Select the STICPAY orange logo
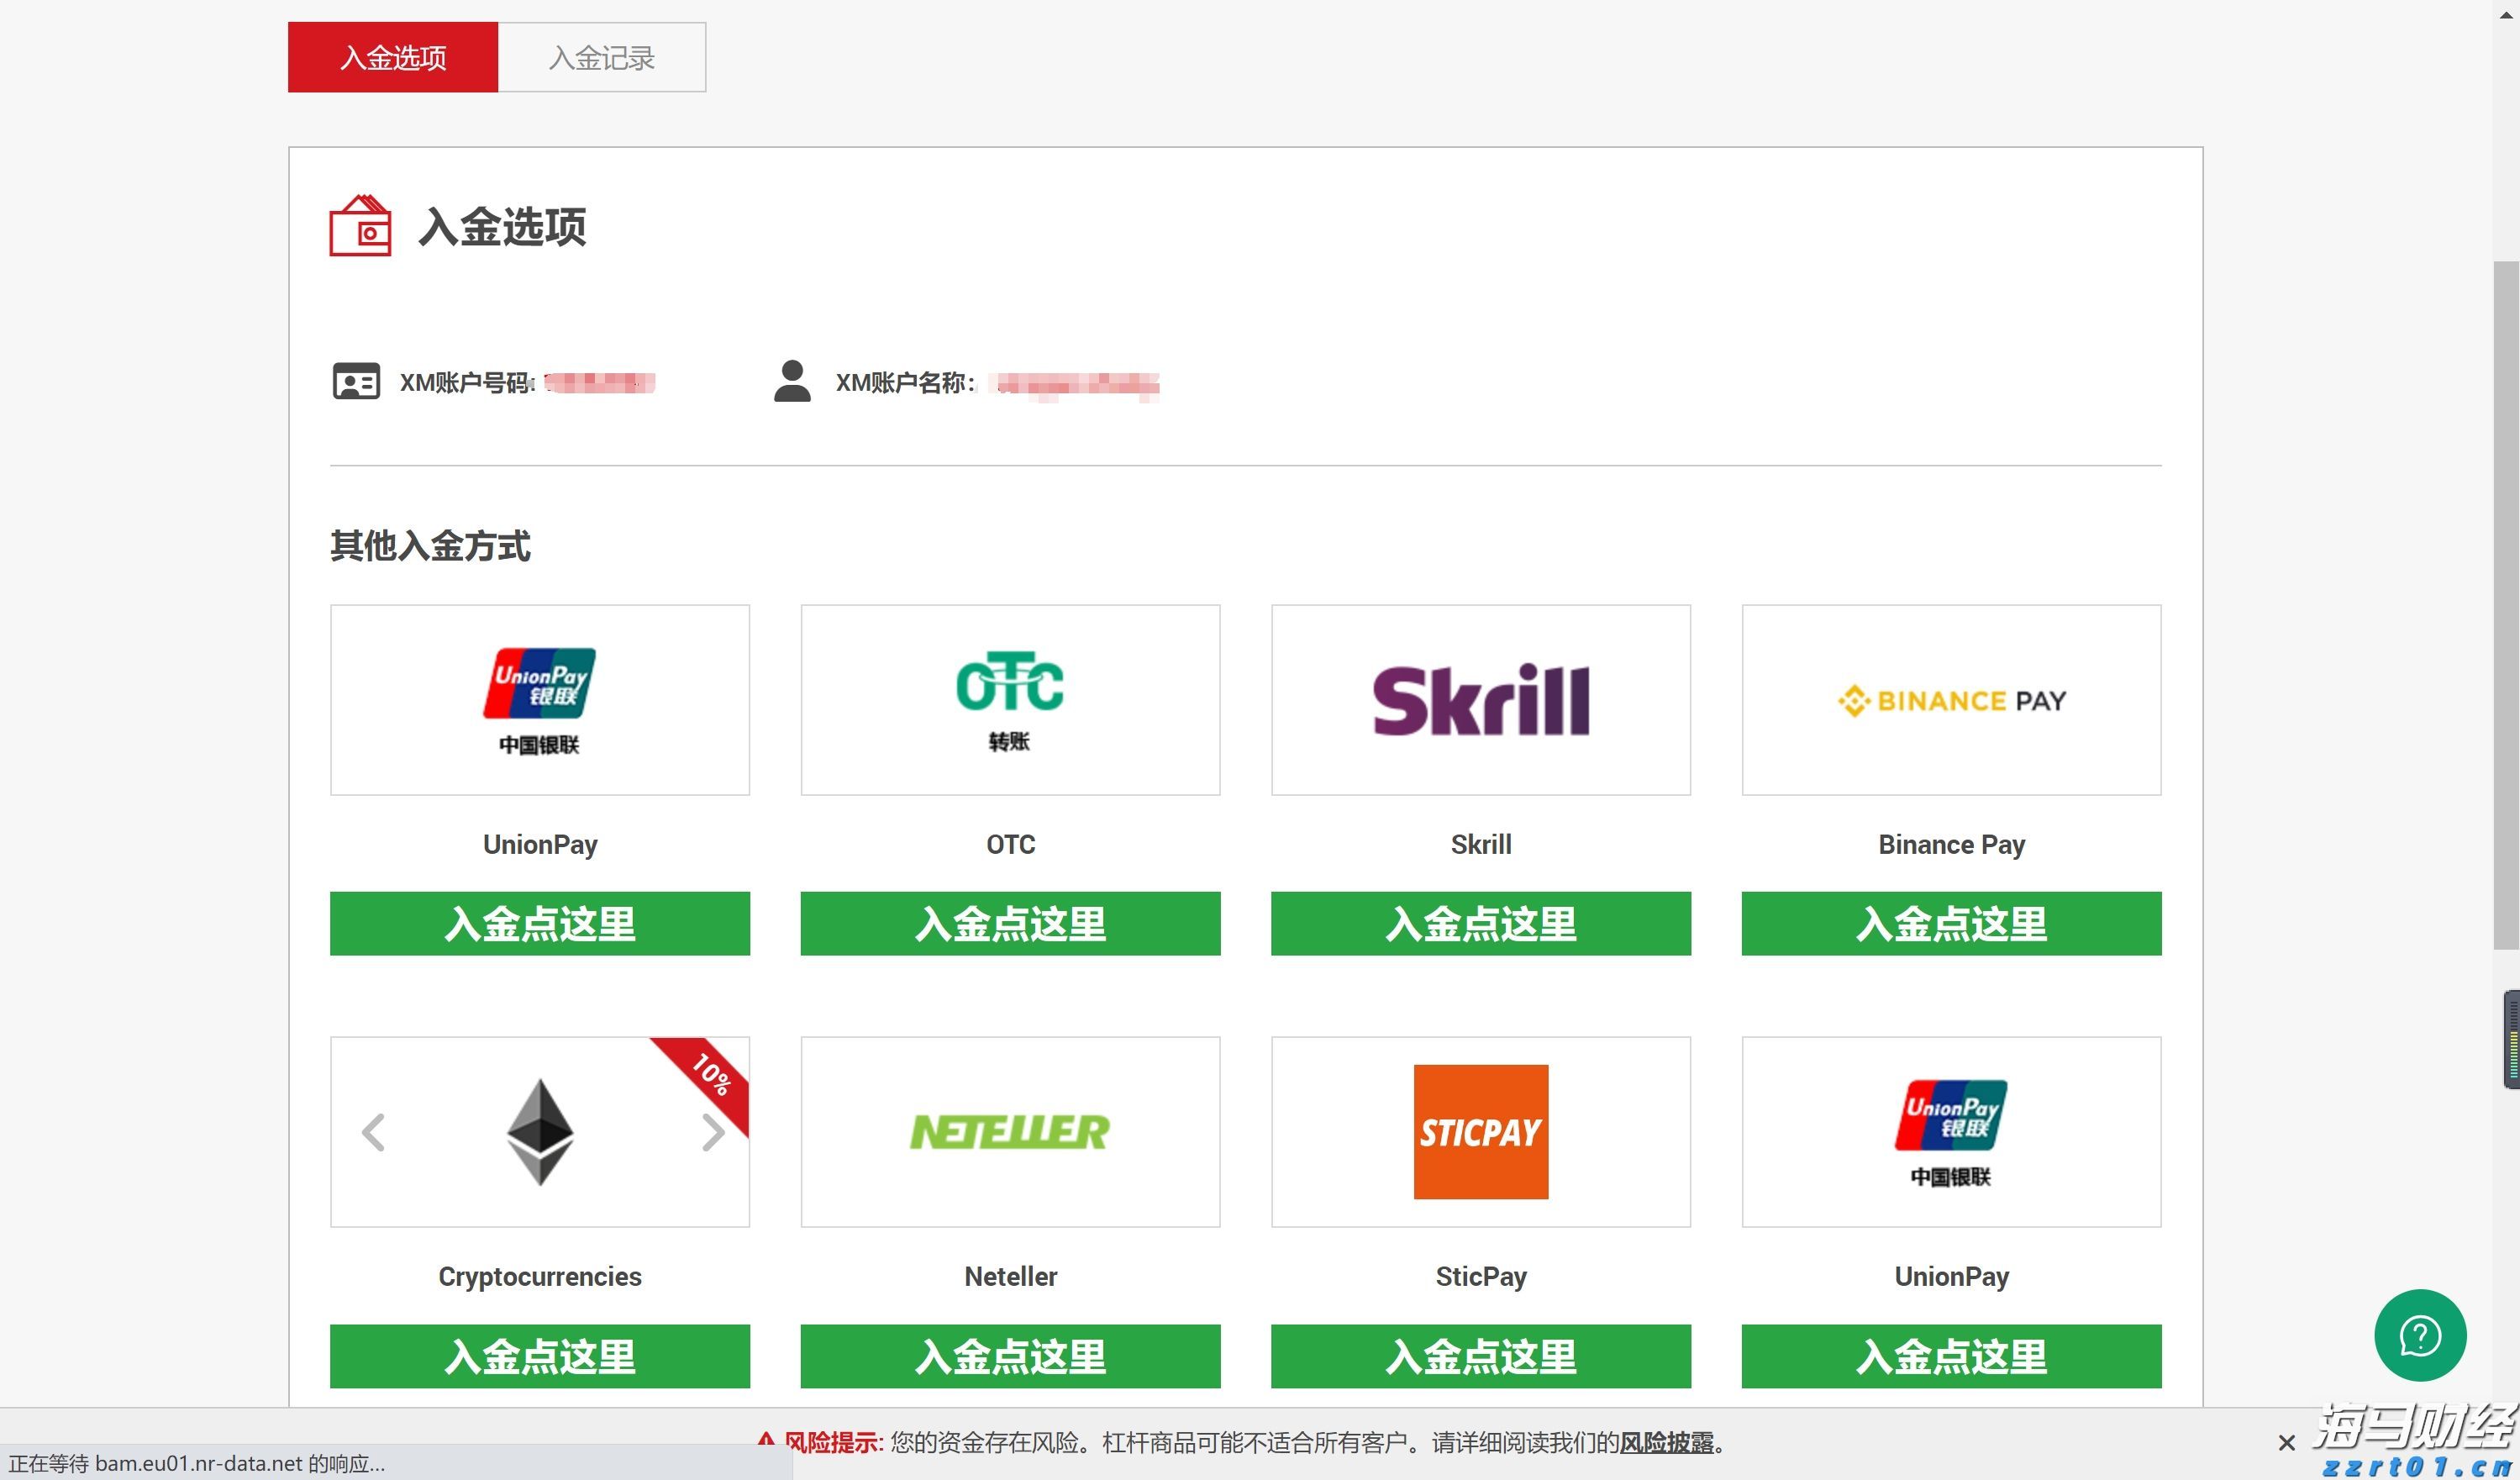 [1480, 1131]
